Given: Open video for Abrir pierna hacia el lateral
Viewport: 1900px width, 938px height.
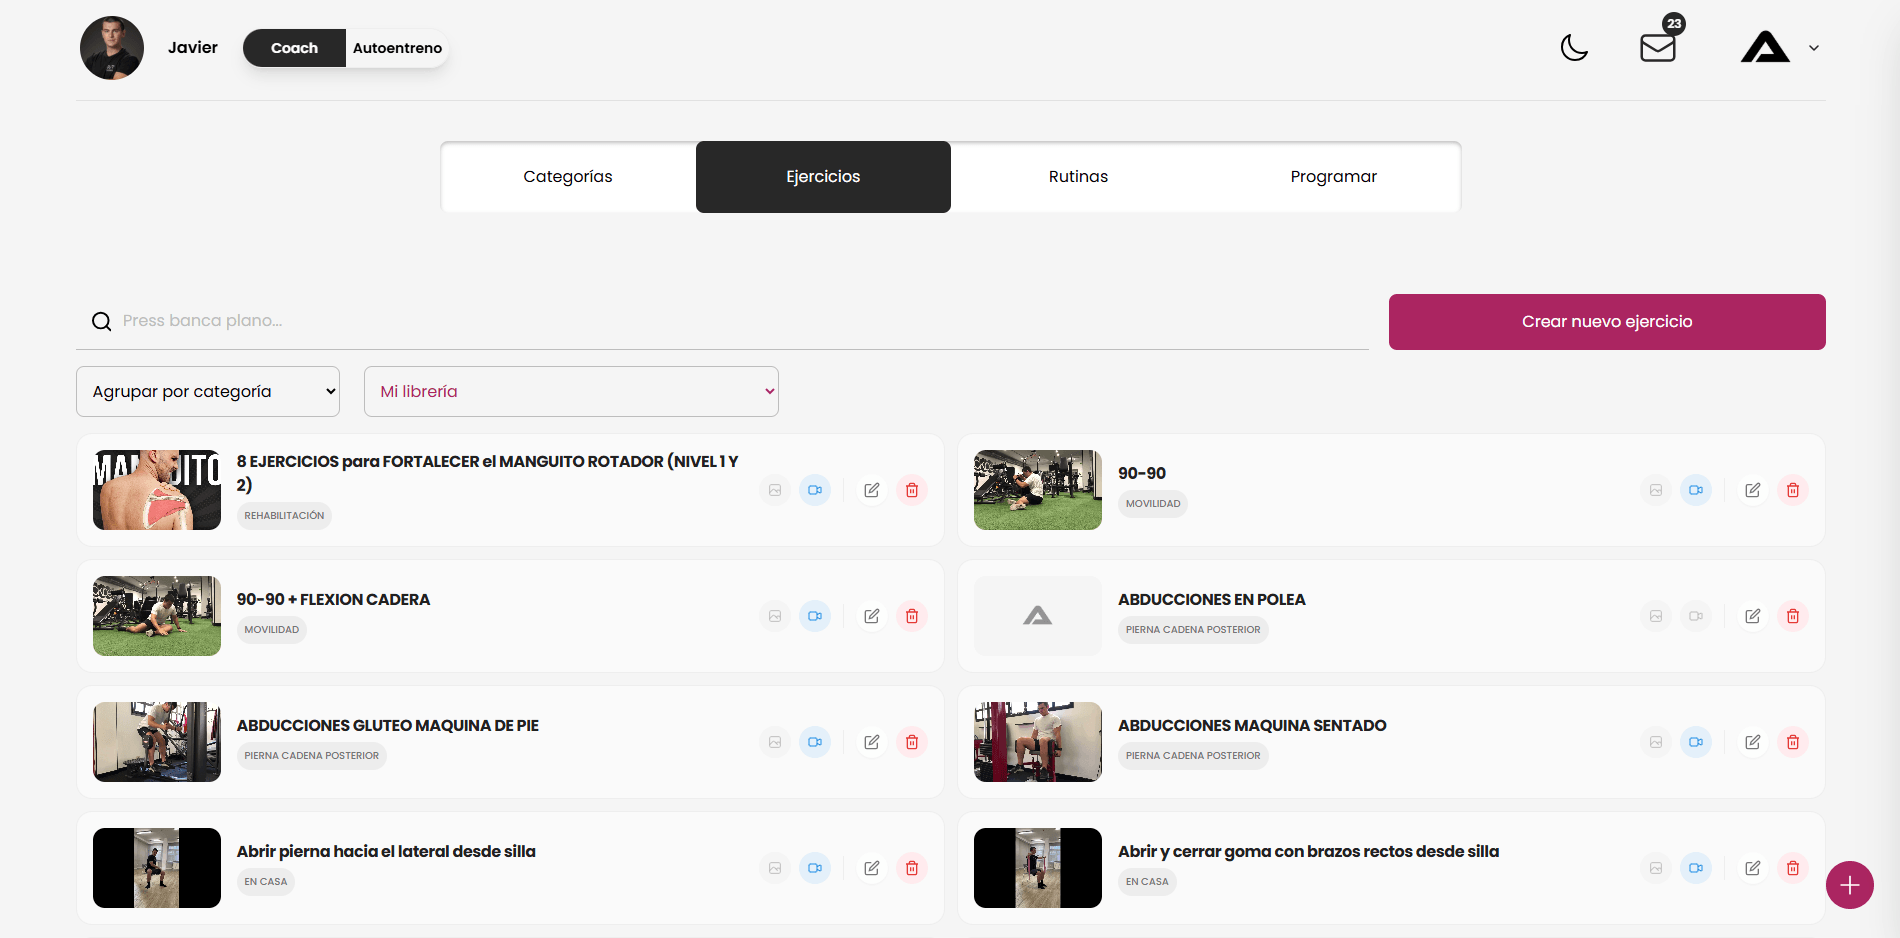Looking at the screenshot, I should click(815, 868).
